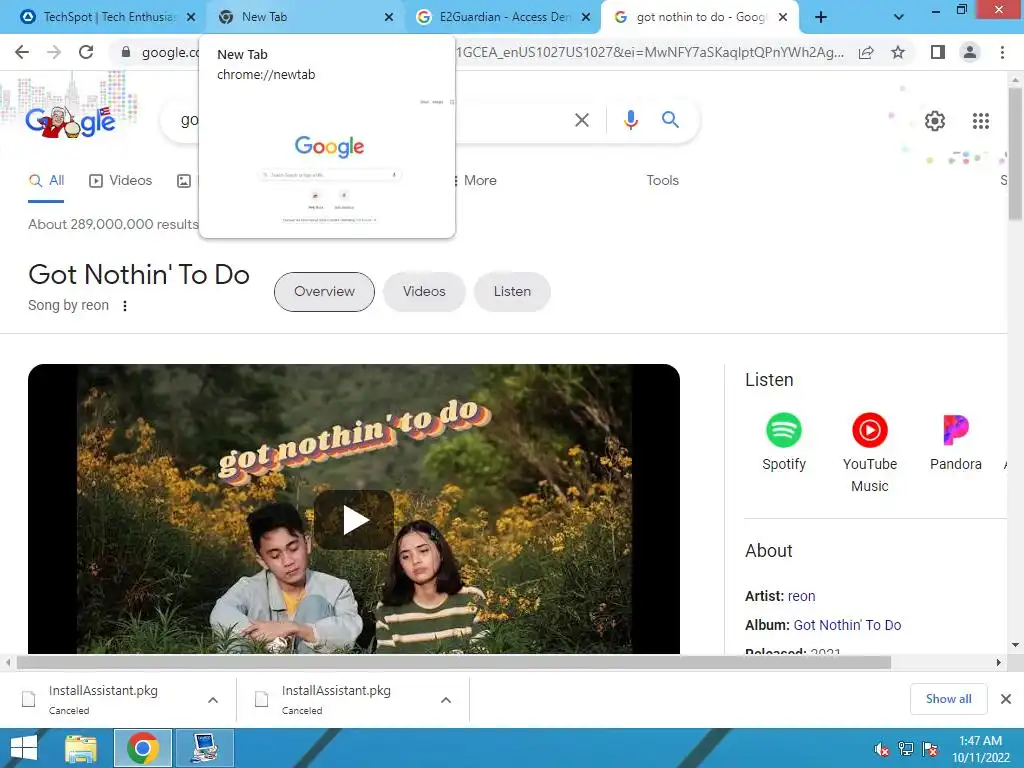Open the Chrome profile avatar
1024x768 pixels.
click(970, 52)
